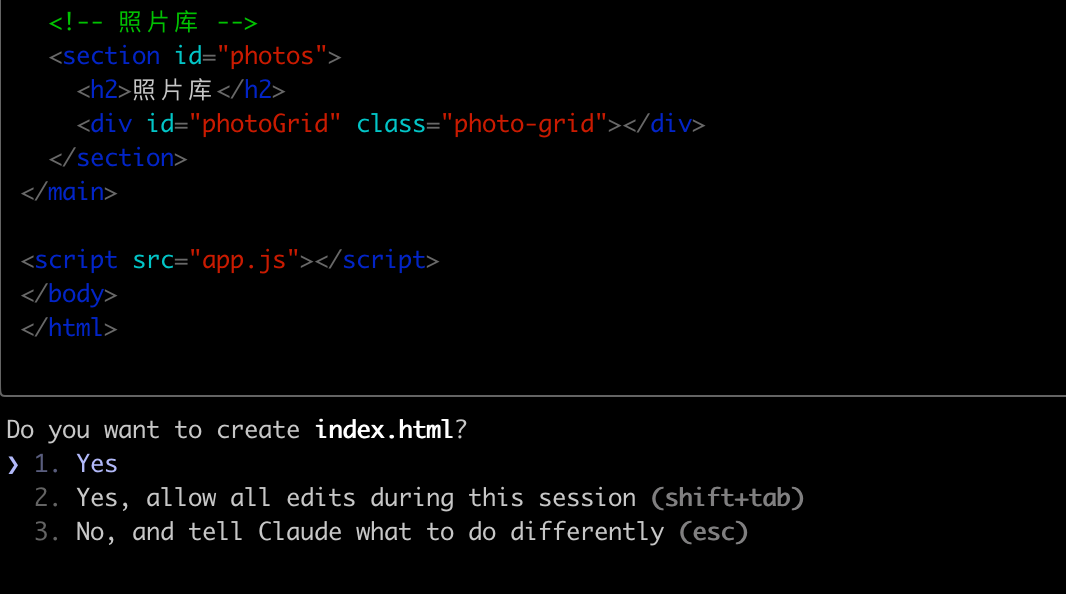Click the opening section tag name
The height and width of the screenshot is (594, 1066).
click(x=111, y=56)
